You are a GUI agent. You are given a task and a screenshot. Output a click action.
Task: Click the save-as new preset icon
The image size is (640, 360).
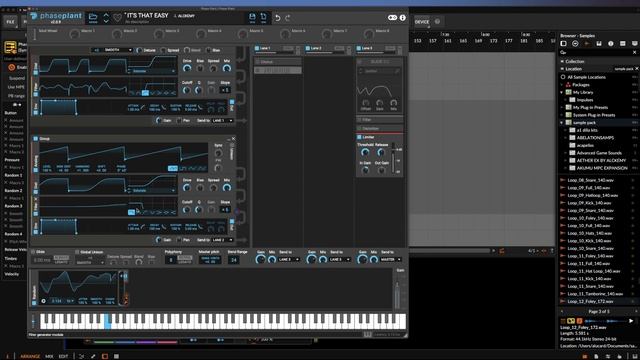[x=264, y=17]
